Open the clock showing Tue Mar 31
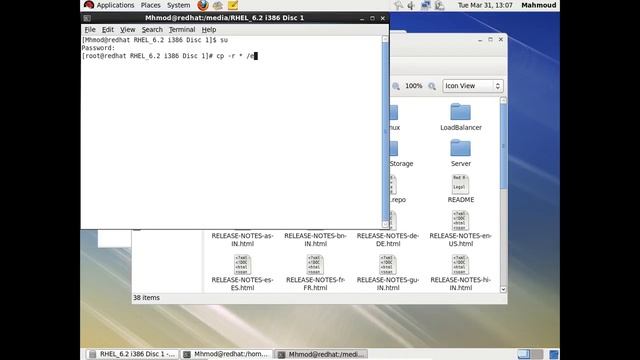 [x=485, y=5]
